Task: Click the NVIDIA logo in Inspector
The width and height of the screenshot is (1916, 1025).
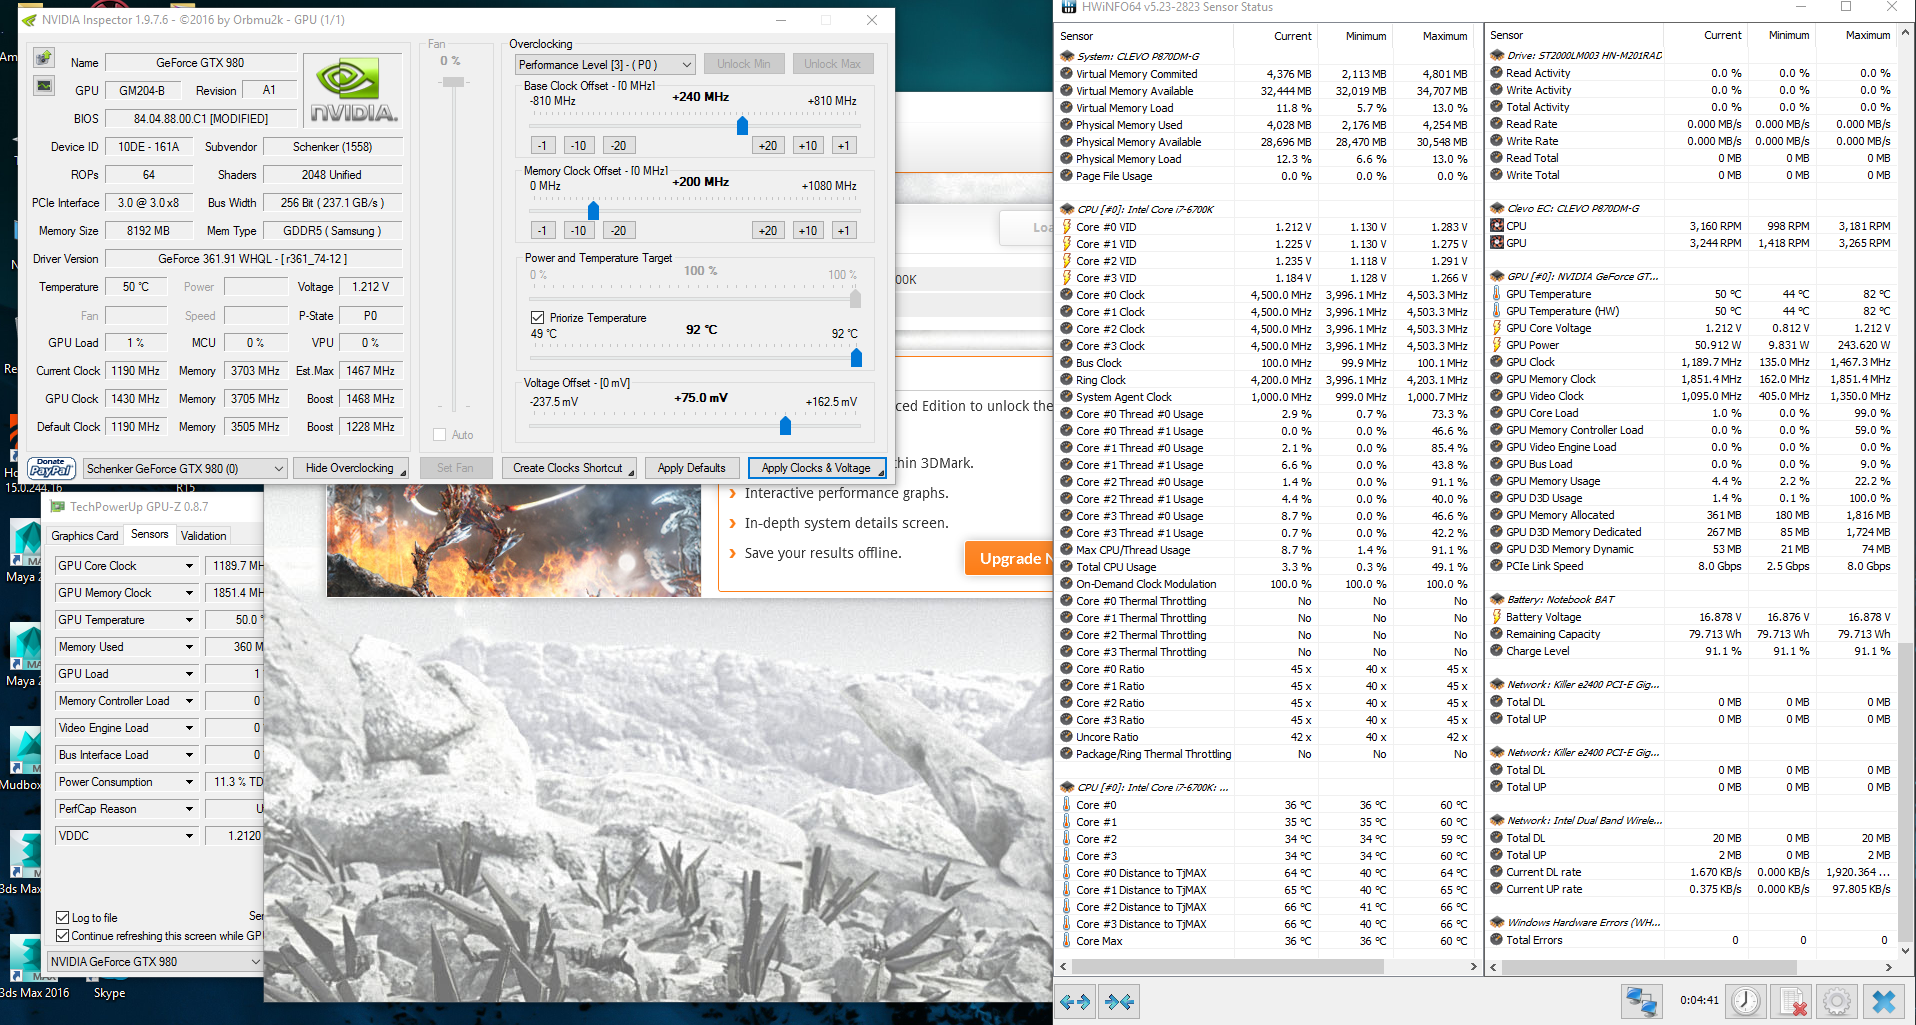Action: (x=353, y=90)
